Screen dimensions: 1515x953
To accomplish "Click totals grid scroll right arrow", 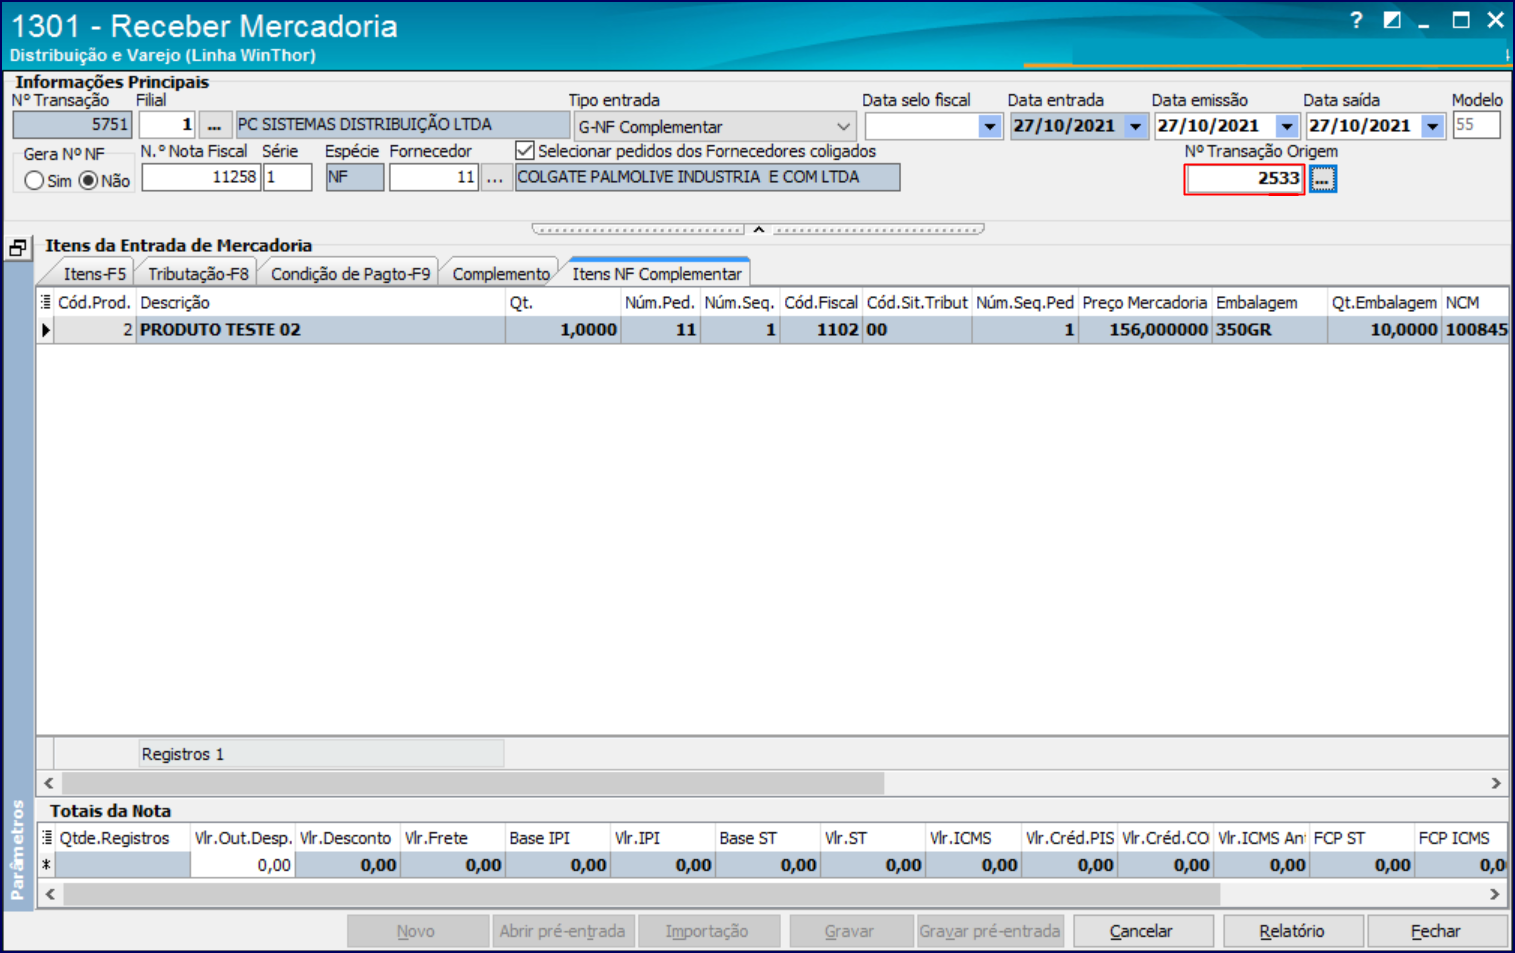I will pyautogui.click(x=1496, y=894).
